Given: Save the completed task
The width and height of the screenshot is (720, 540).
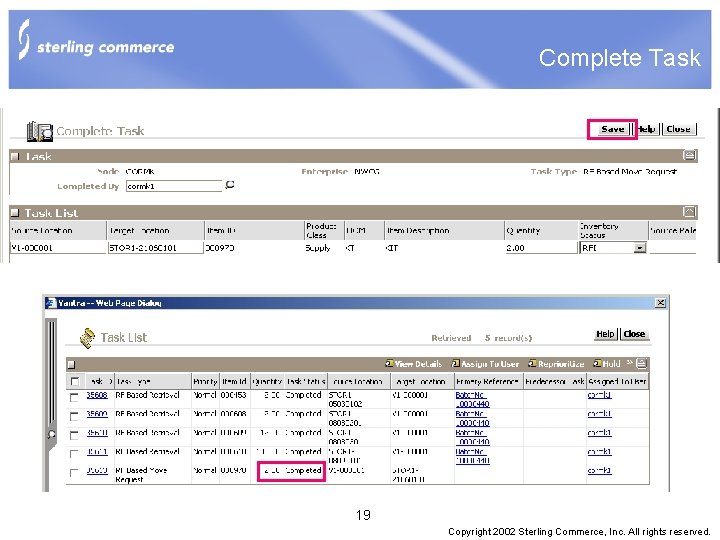Looking at the screenshot, I should 612,129.
